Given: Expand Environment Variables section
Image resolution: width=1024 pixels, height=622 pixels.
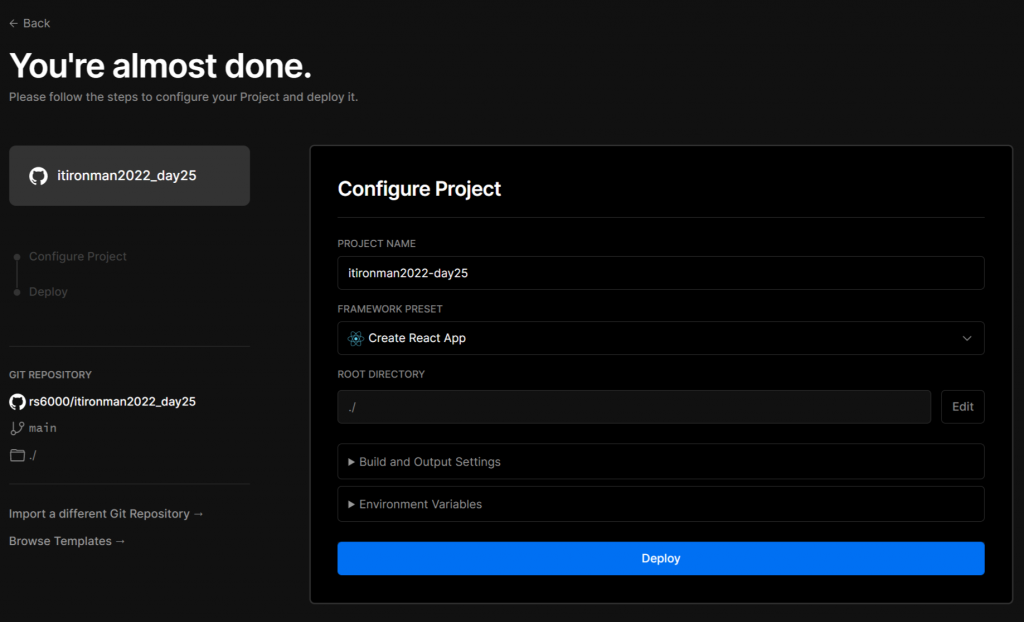Looking at the screenshot, I should 661,504.
